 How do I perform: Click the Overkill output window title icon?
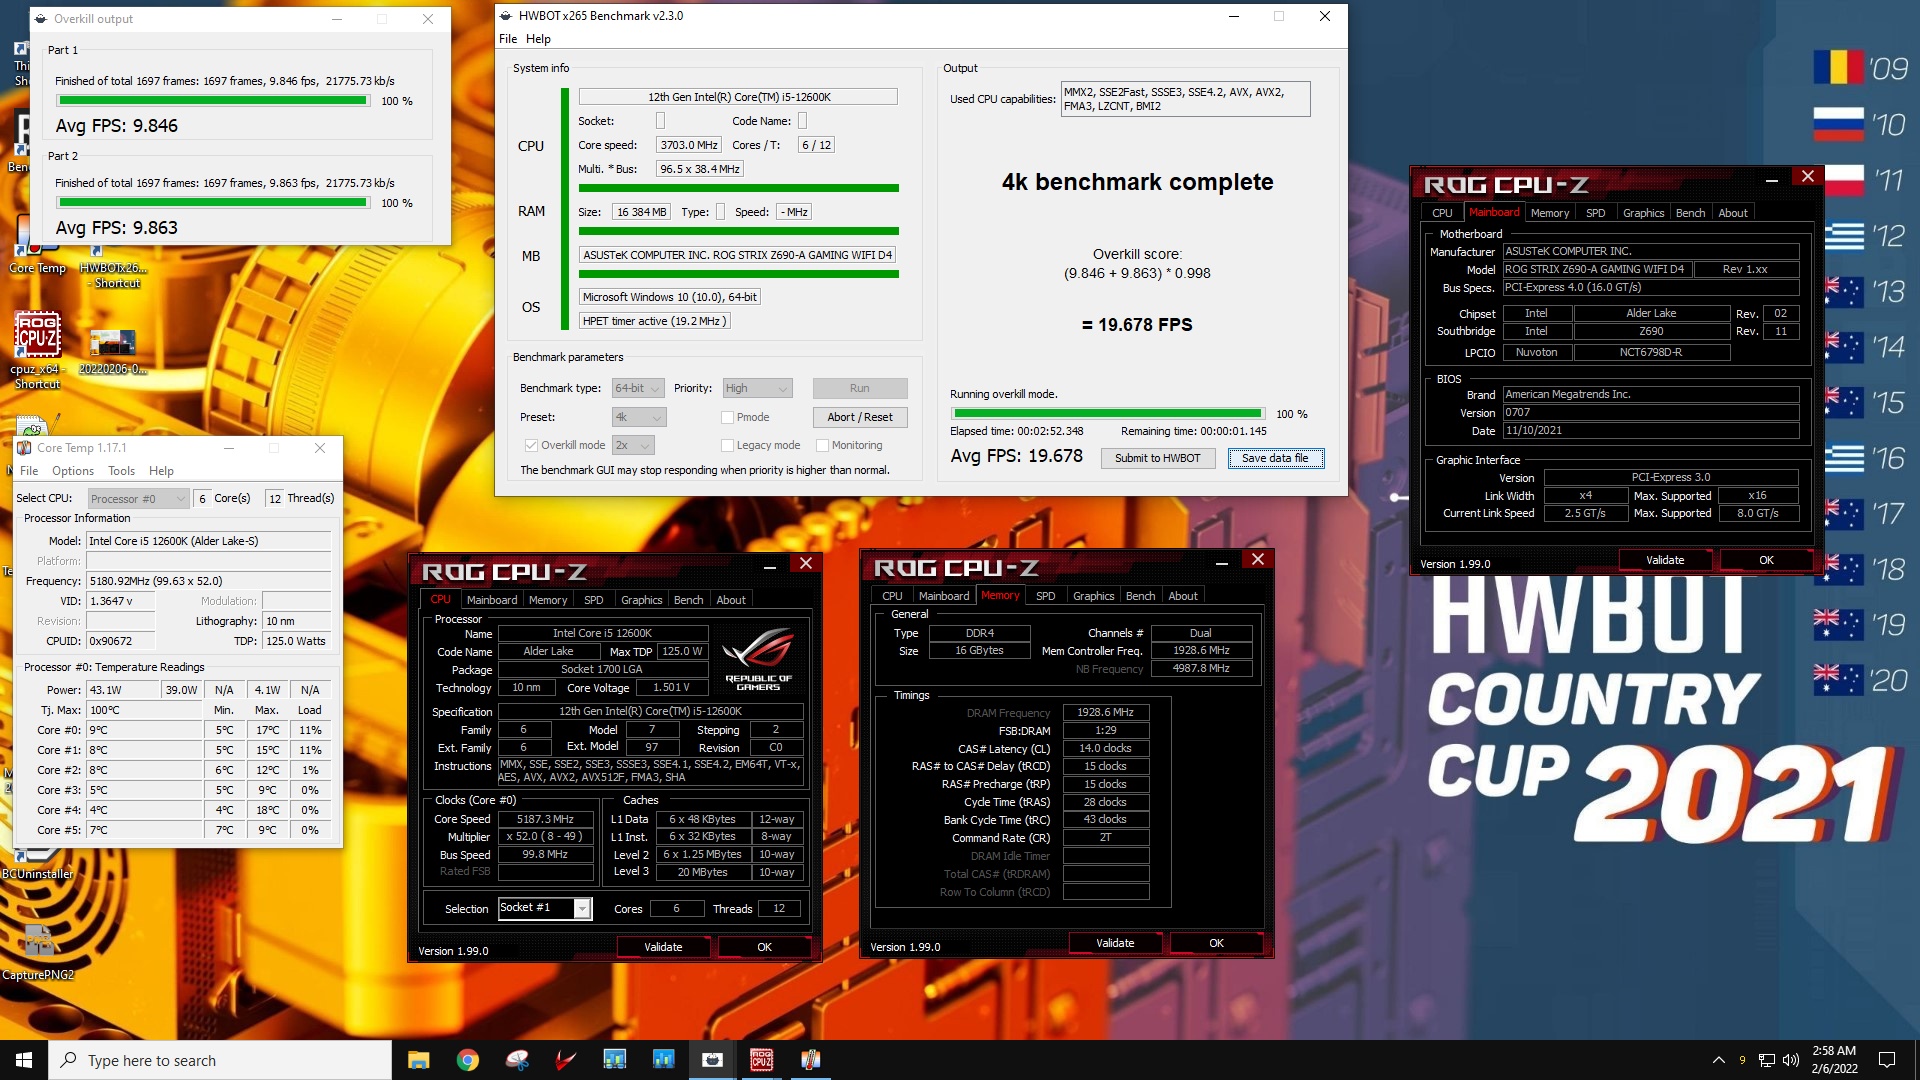(39, 19)
